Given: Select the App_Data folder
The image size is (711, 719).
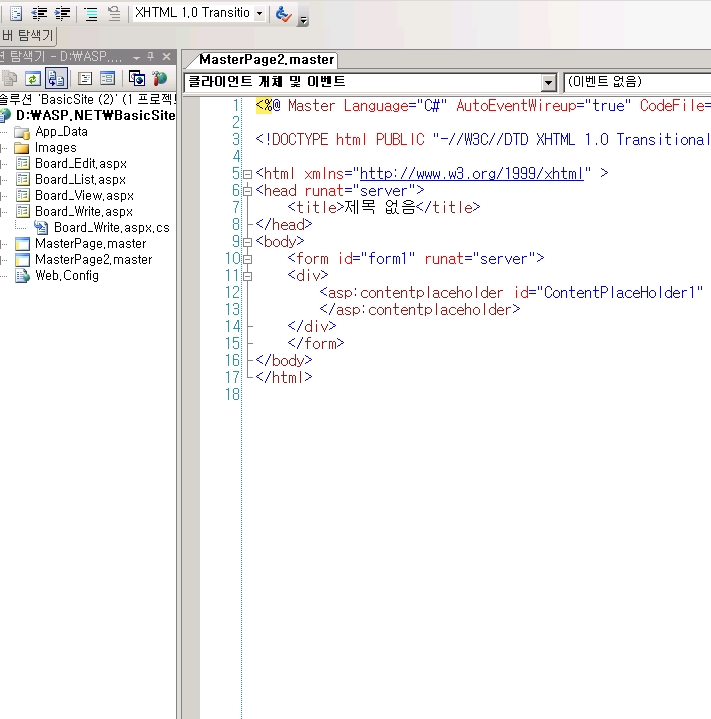Looking at the screenshot, I should coord(61,132).
